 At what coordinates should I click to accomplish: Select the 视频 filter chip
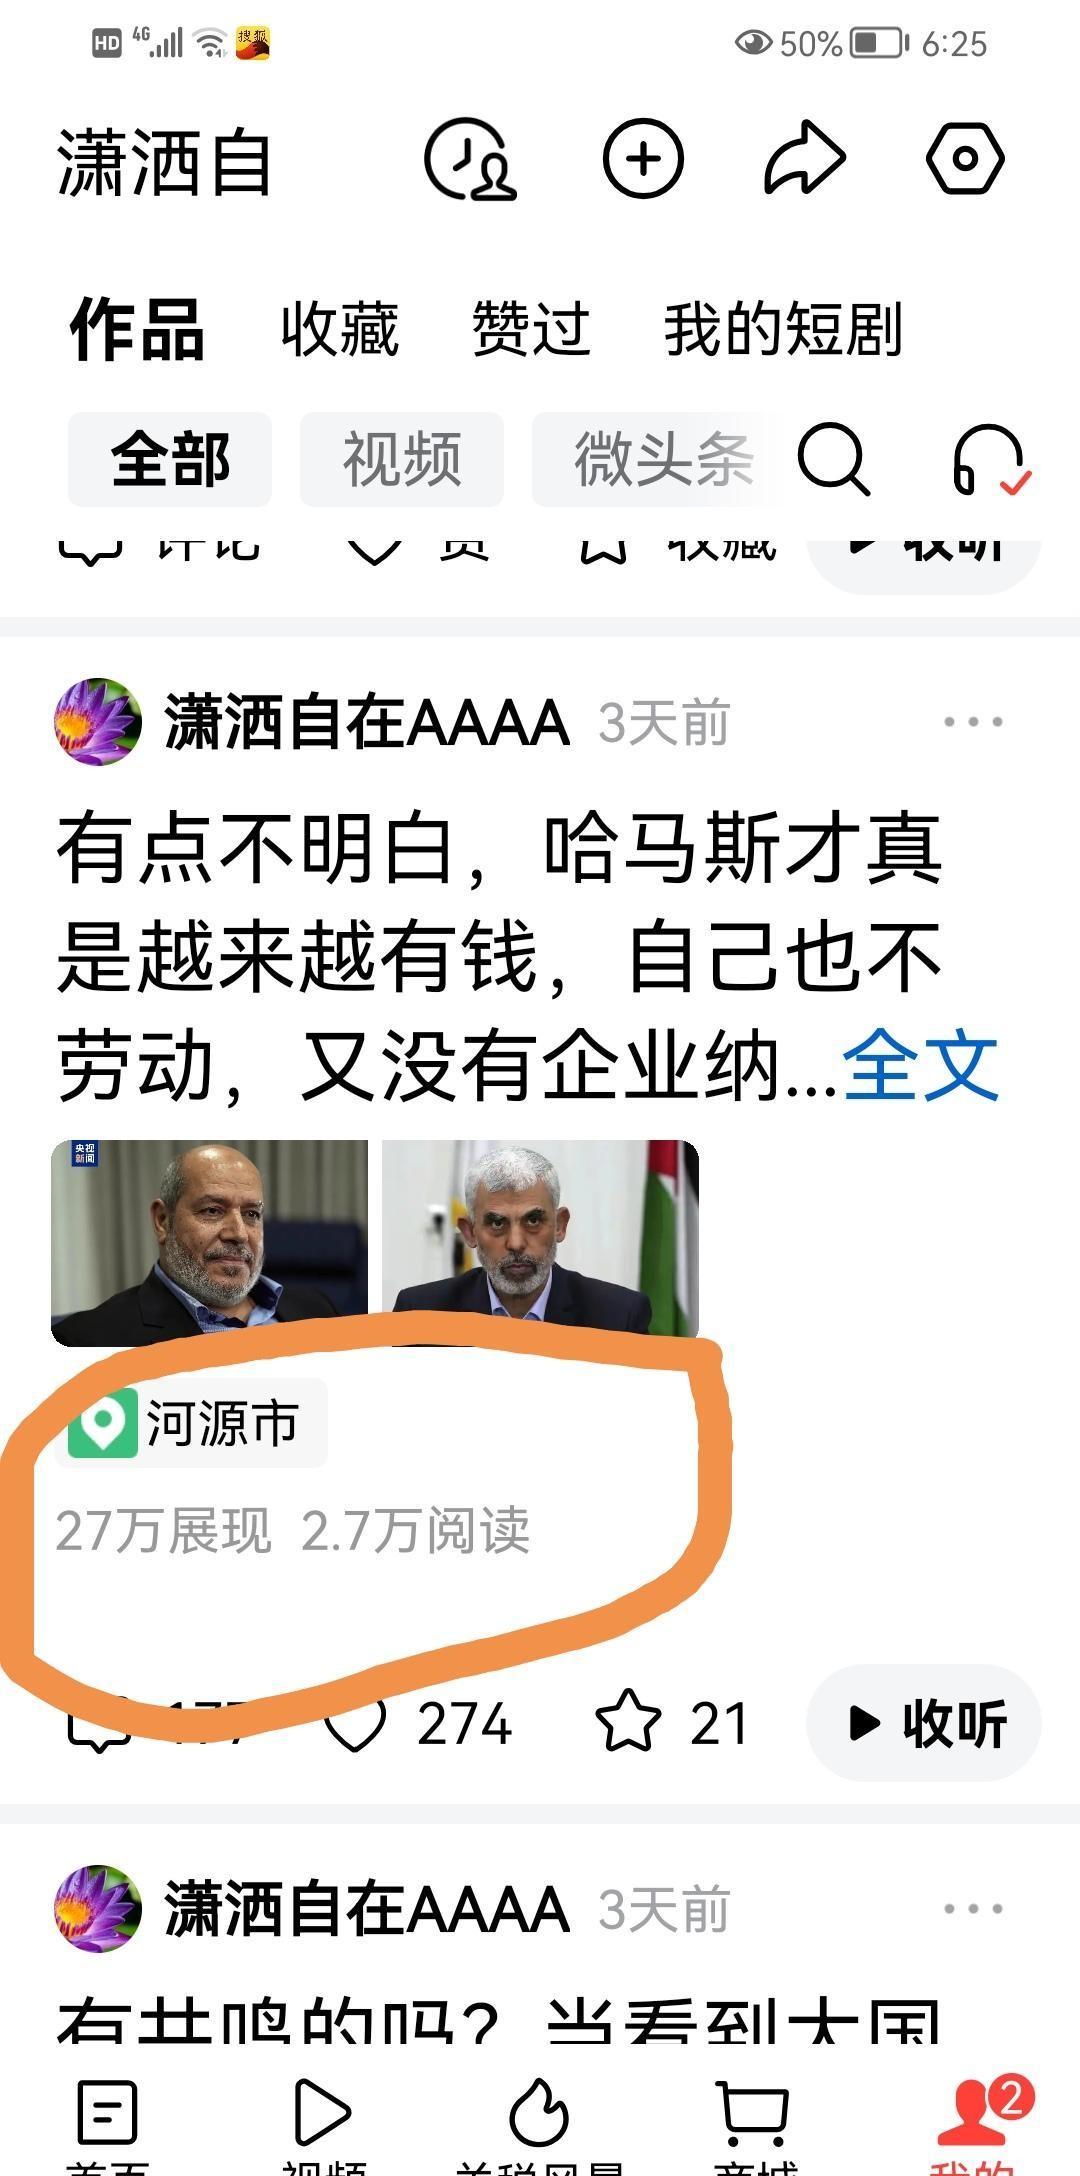click(402, 459)
